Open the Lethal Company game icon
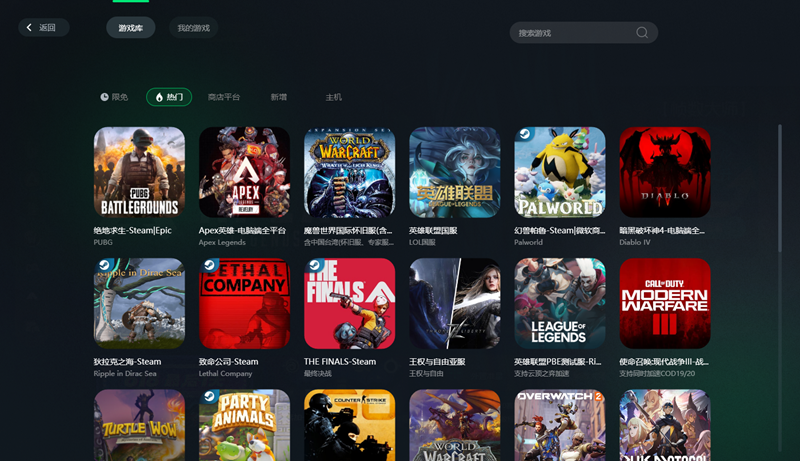 pyautogui.click(x=244, y=303)
